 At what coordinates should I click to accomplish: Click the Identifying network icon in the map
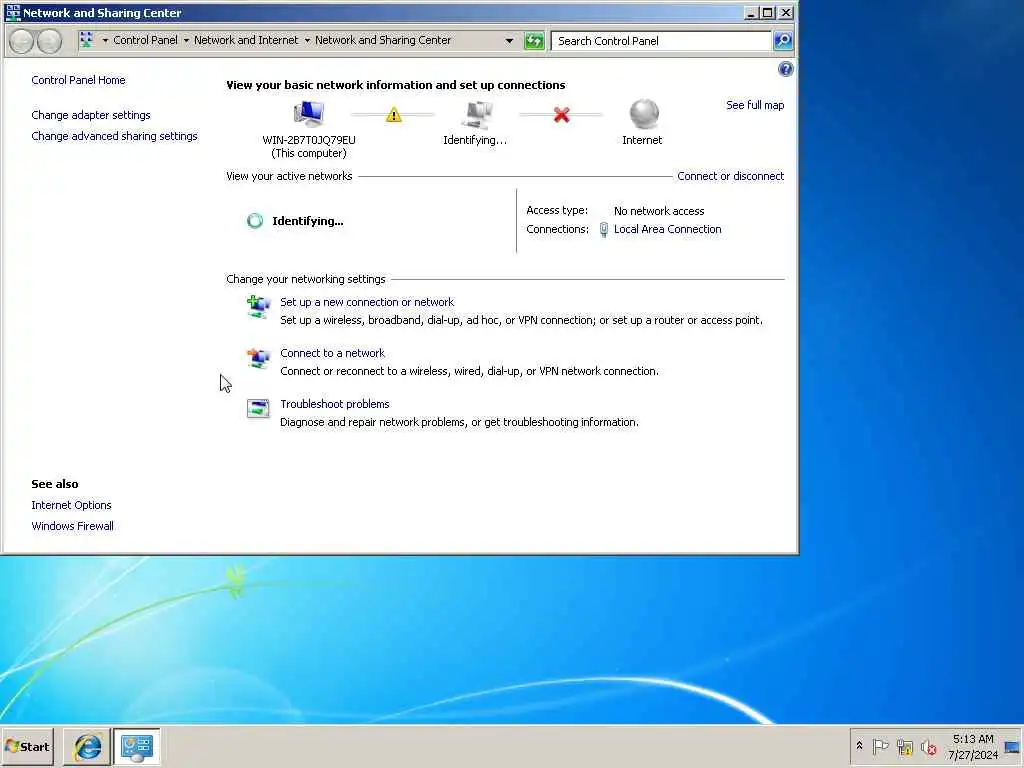tap(477, 115)
